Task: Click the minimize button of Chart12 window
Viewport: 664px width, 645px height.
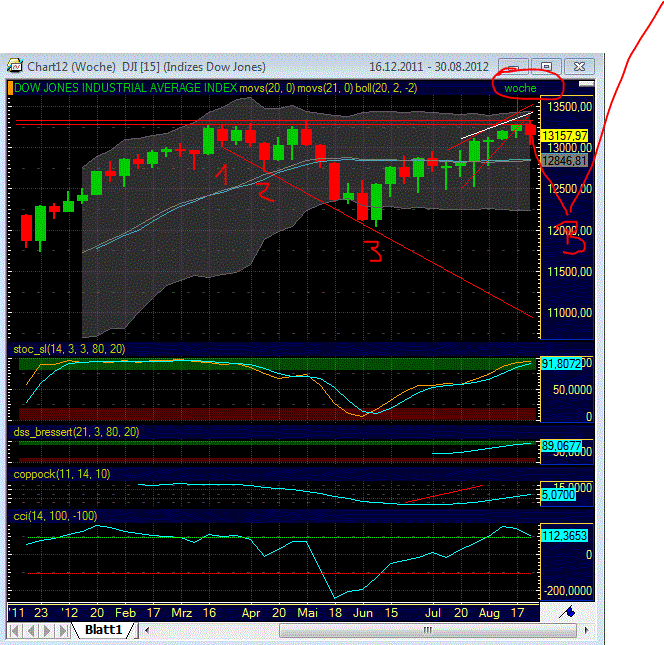Action: pyautogui.click(x=514, y=66)
